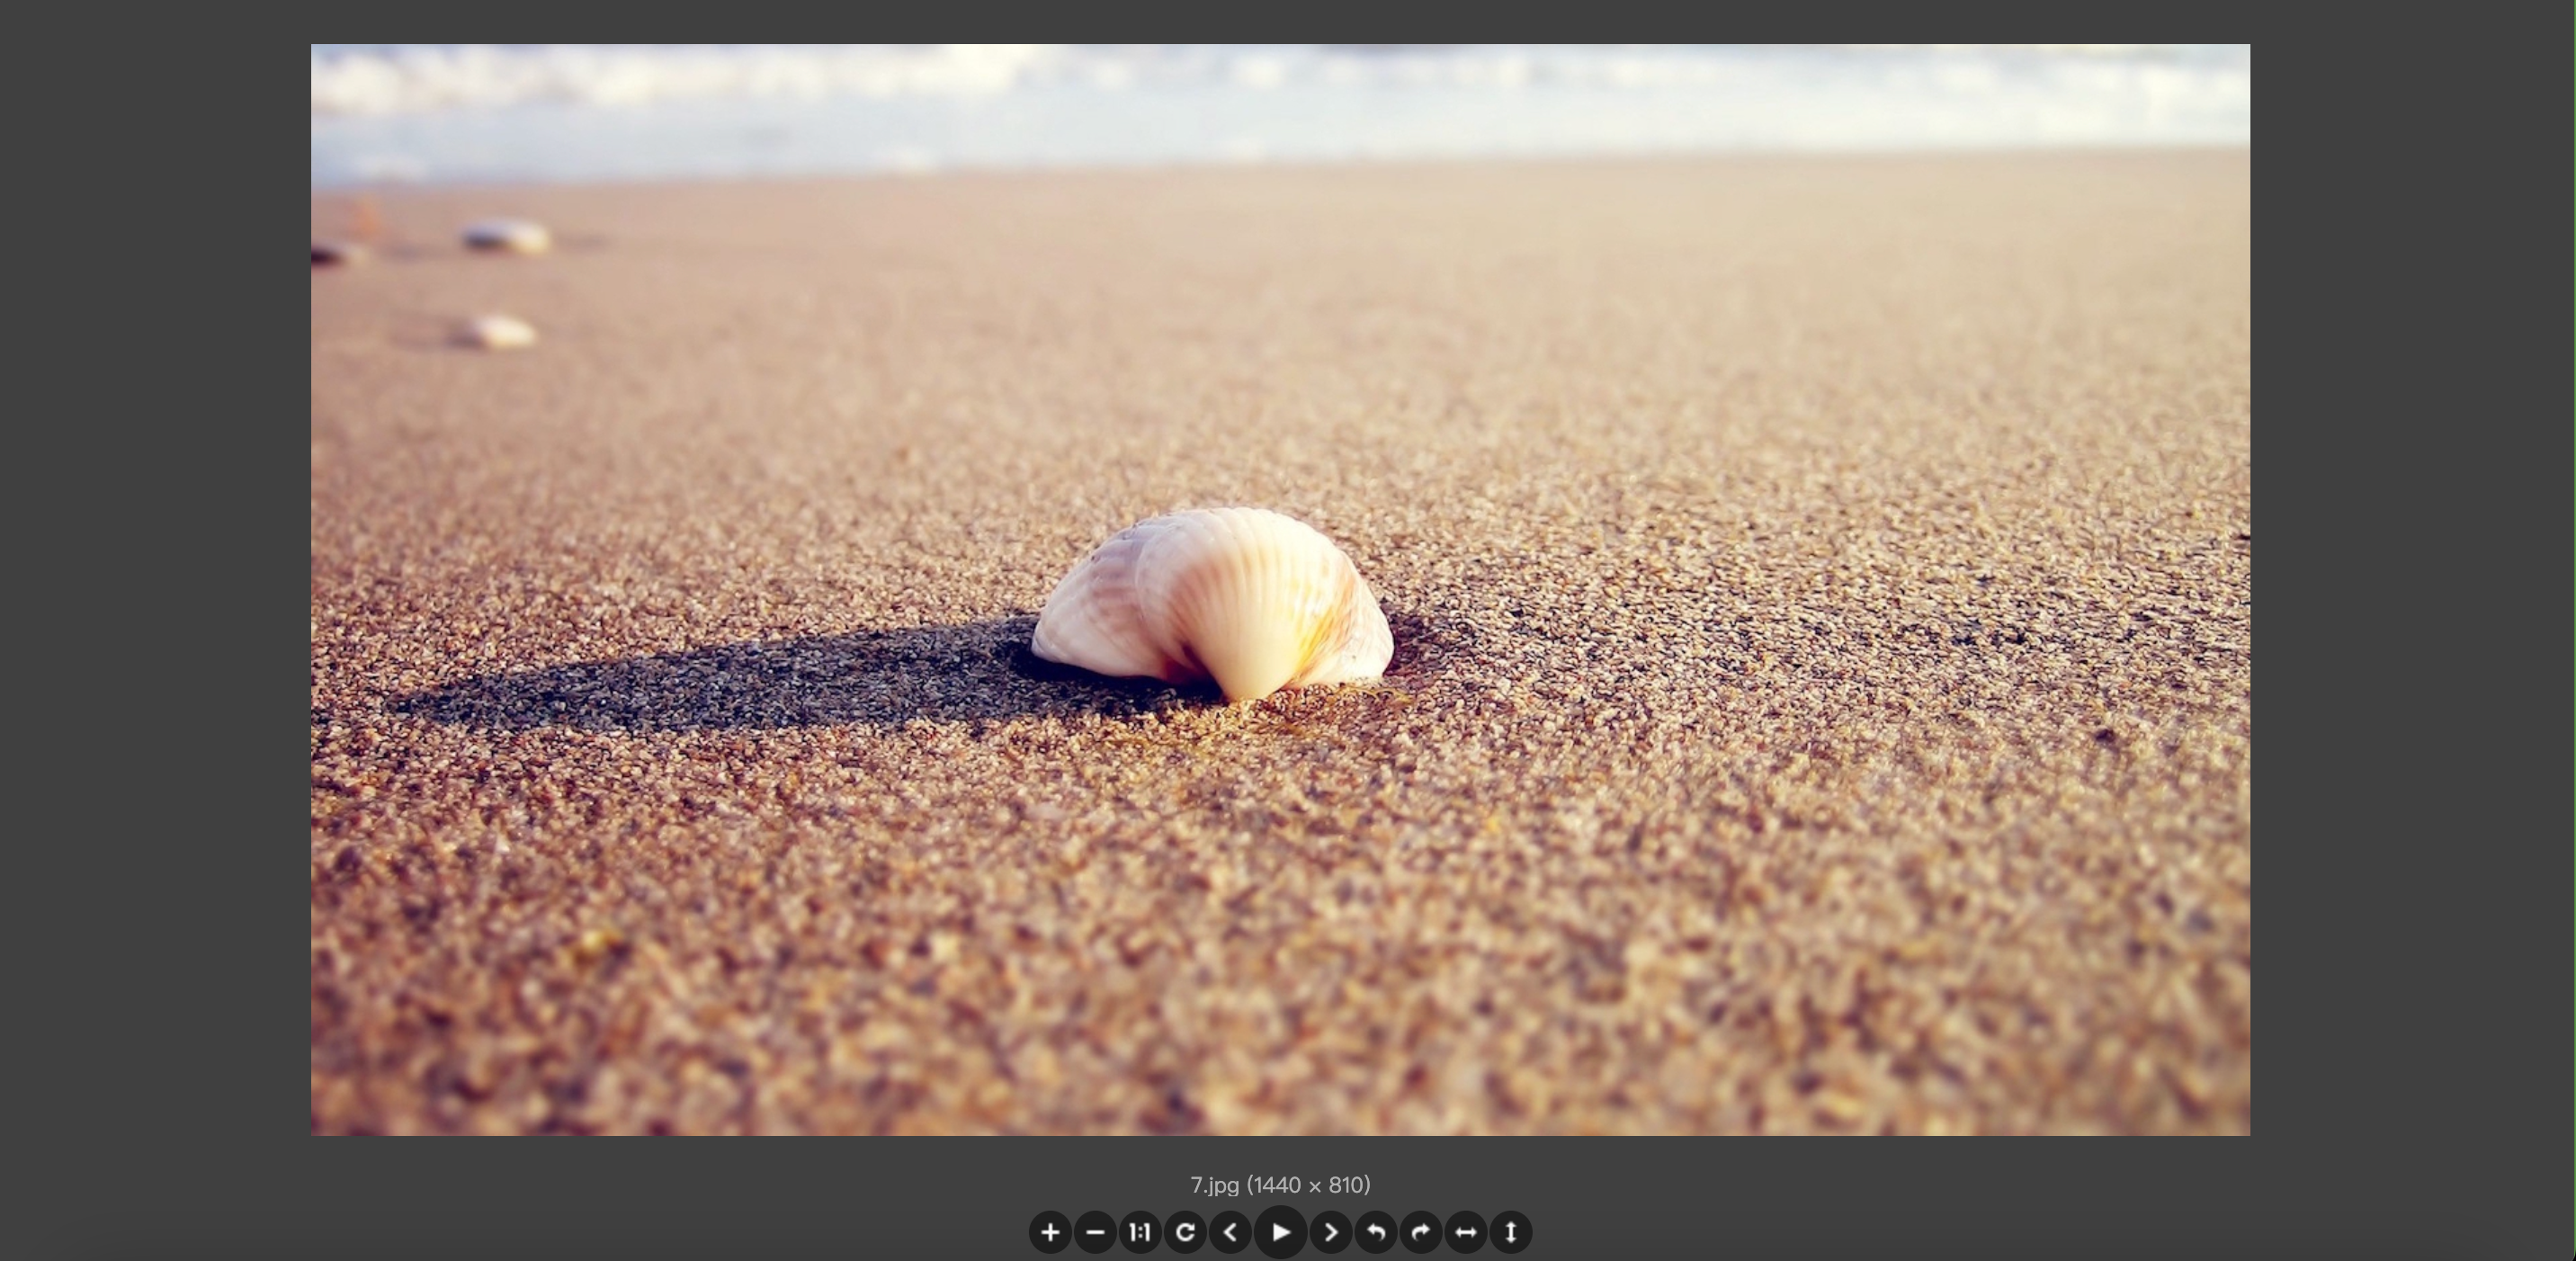Click the image dimensions text 1440 × 810
Viewport: 2576px width, 1261px height.
click(1310, 1185)
